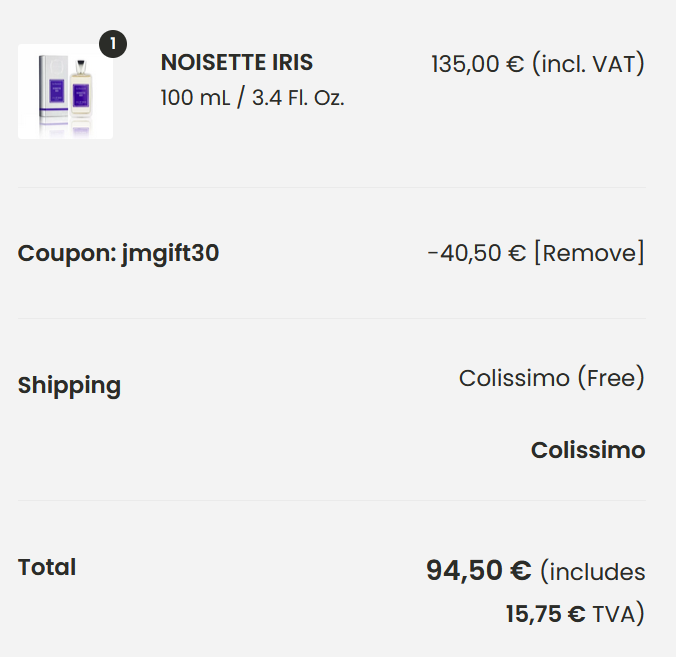The height and width of the screenshot is (657, 676).
Task: Click the bold Colissimo shipping method
Action: [587, 450]
